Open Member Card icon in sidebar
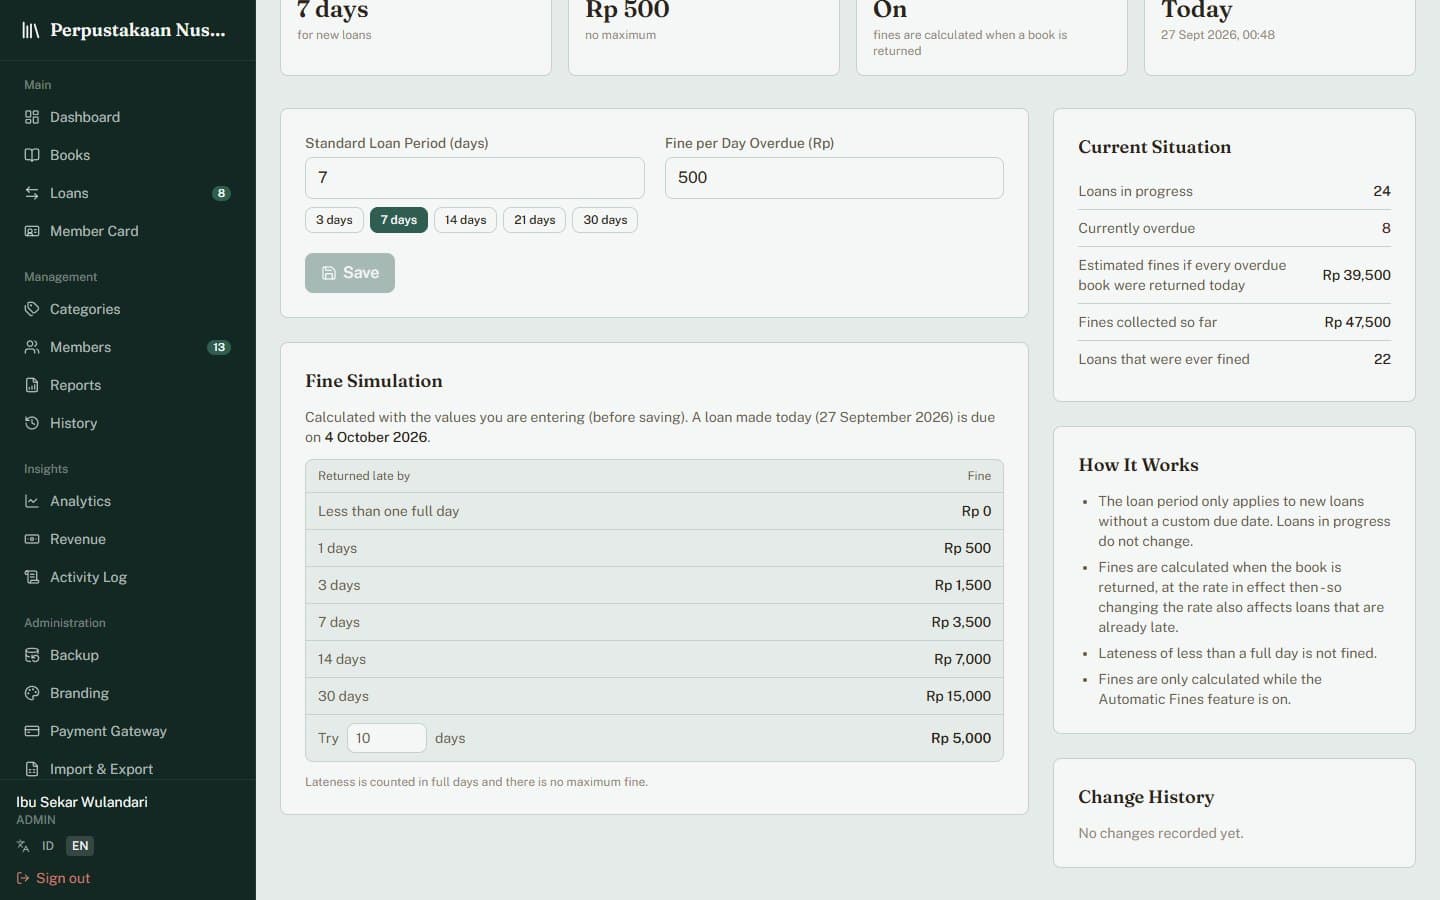The width and height of the screenshot is (1440, 900). point(32,231)
